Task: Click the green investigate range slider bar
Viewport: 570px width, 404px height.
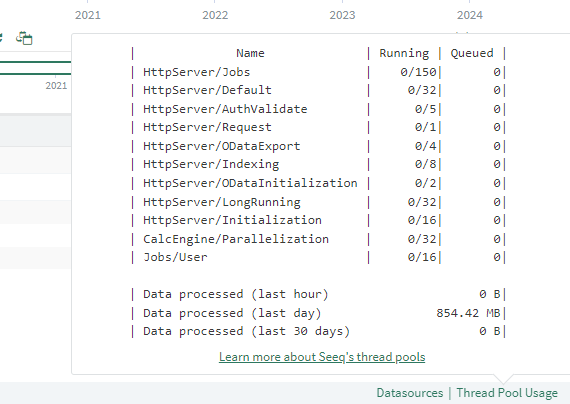Action: 35,68
